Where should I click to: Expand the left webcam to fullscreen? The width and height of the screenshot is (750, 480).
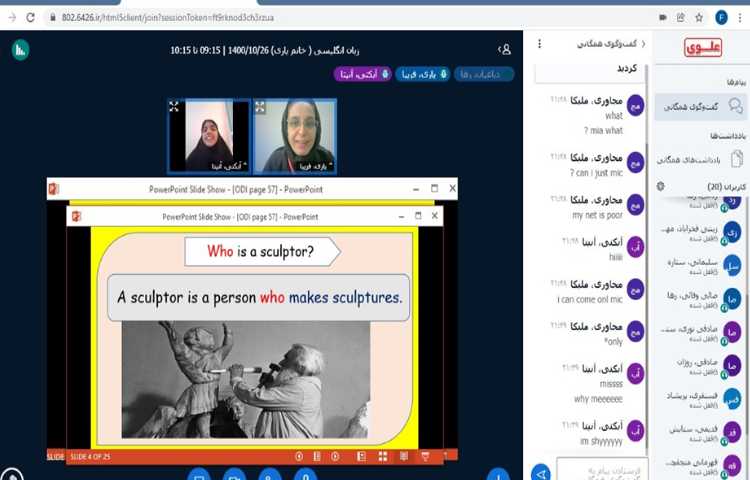[x=174, y=106]
